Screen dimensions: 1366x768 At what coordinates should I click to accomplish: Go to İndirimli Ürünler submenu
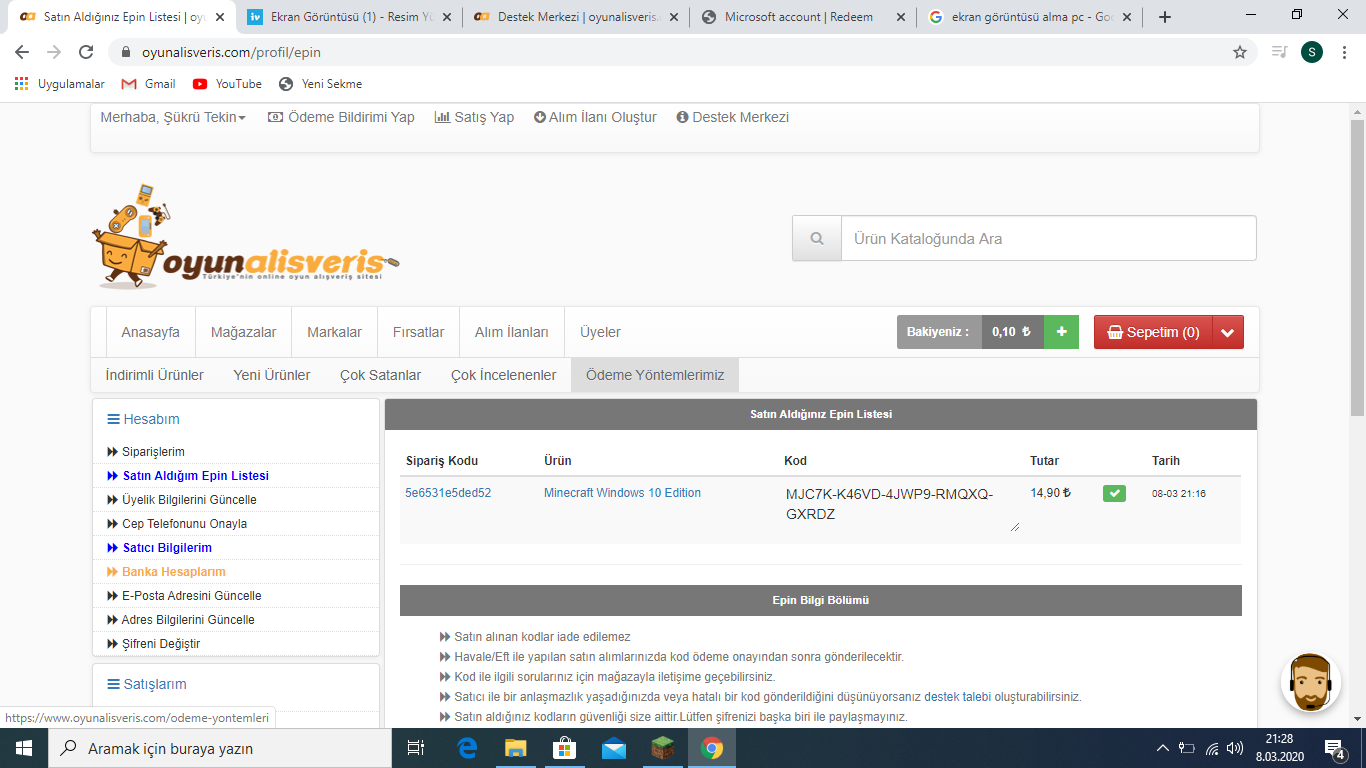(154, 375)
